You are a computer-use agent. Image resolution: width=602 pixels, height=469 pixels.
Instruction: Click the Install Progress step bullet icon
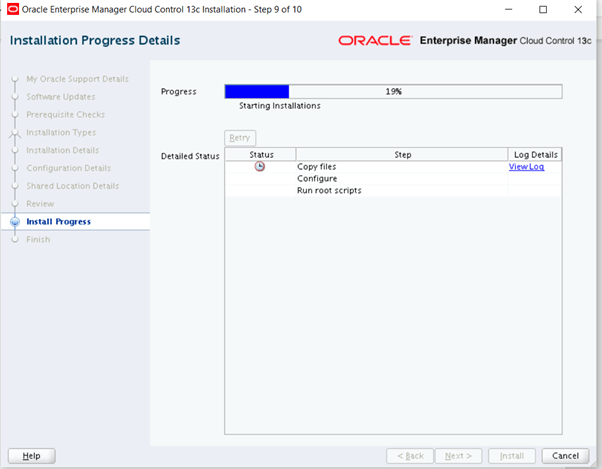click(x=14, y=221)
